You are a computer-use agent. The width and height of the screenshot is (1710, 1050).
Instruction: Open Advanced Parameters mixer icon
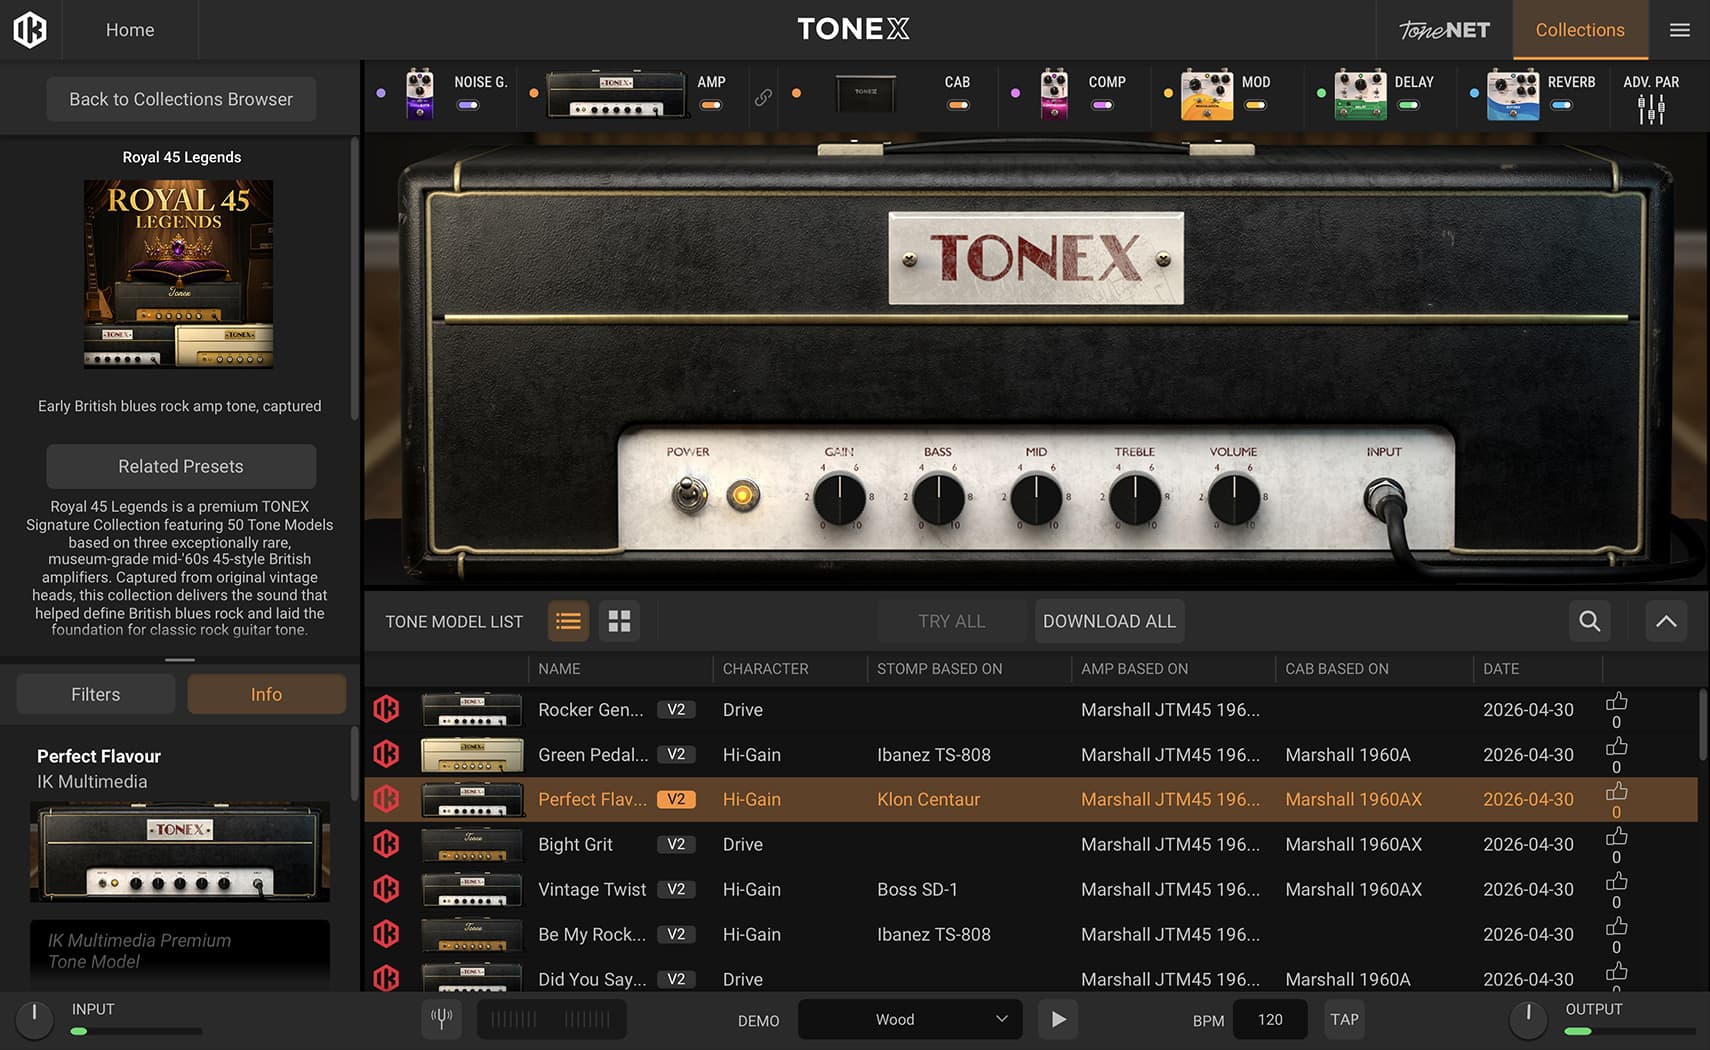tap(1651, 109)
